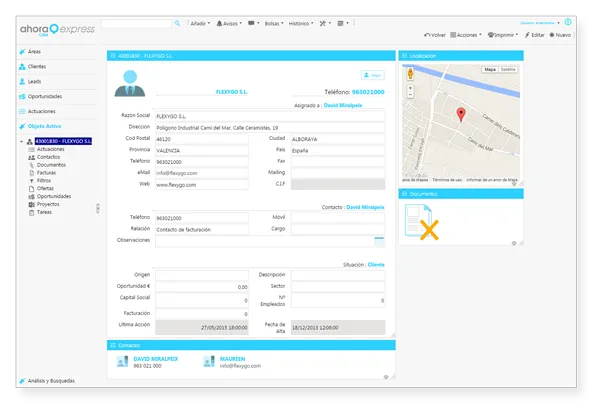
Task: Select 43001830 - FLEXYGO S.L. tree item
Action: pos(63,141)
